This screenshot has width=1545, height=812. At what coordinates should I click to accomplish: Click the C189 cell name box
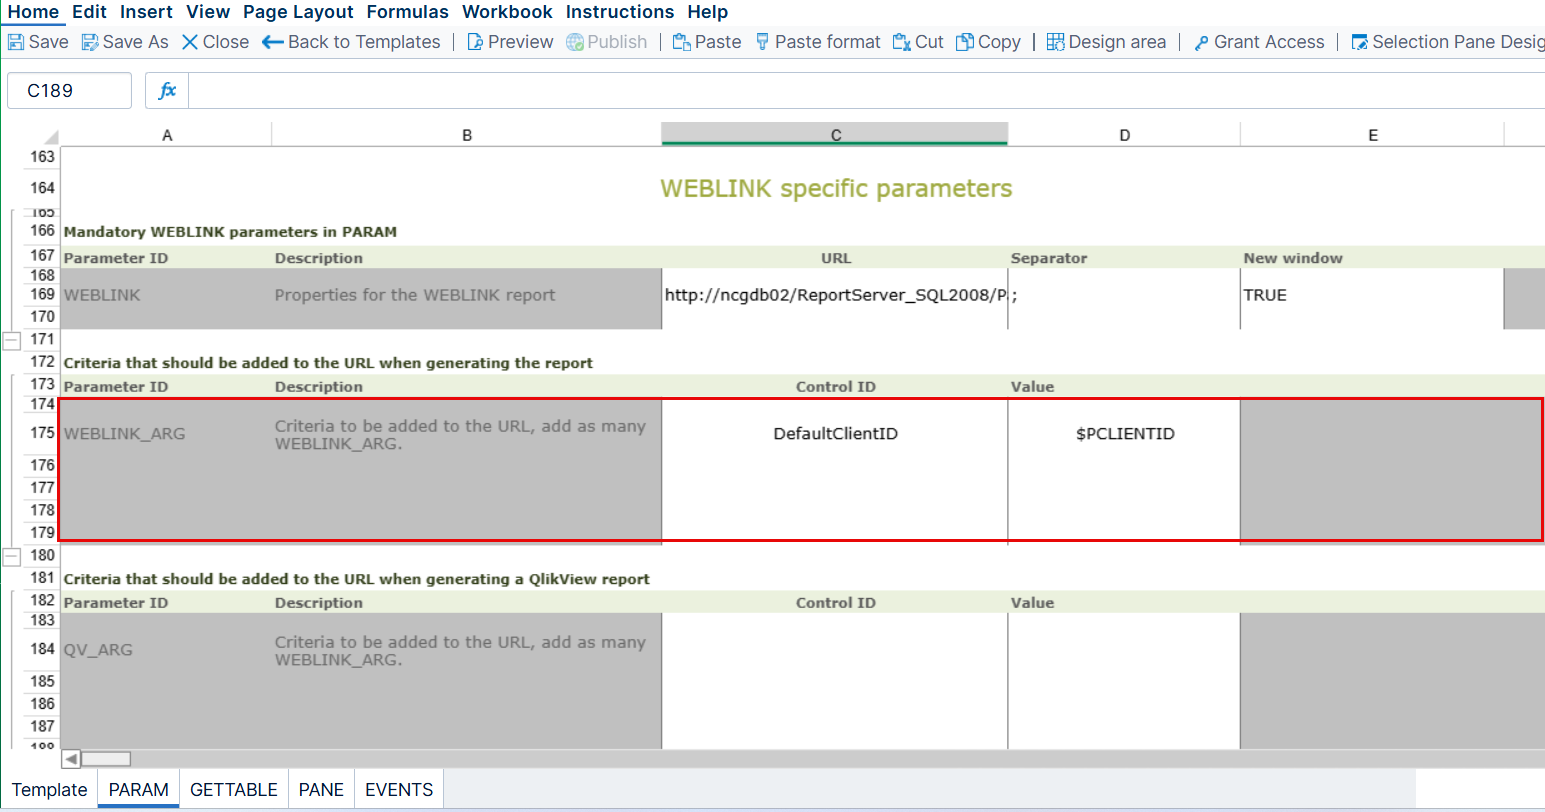(x=69, y=90)
